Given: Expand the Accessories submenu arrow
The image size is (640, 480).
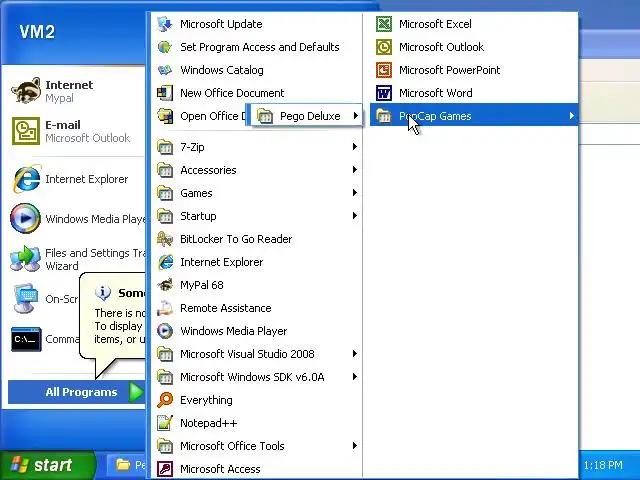Looking at the screenshot, I should click(355, 169).
